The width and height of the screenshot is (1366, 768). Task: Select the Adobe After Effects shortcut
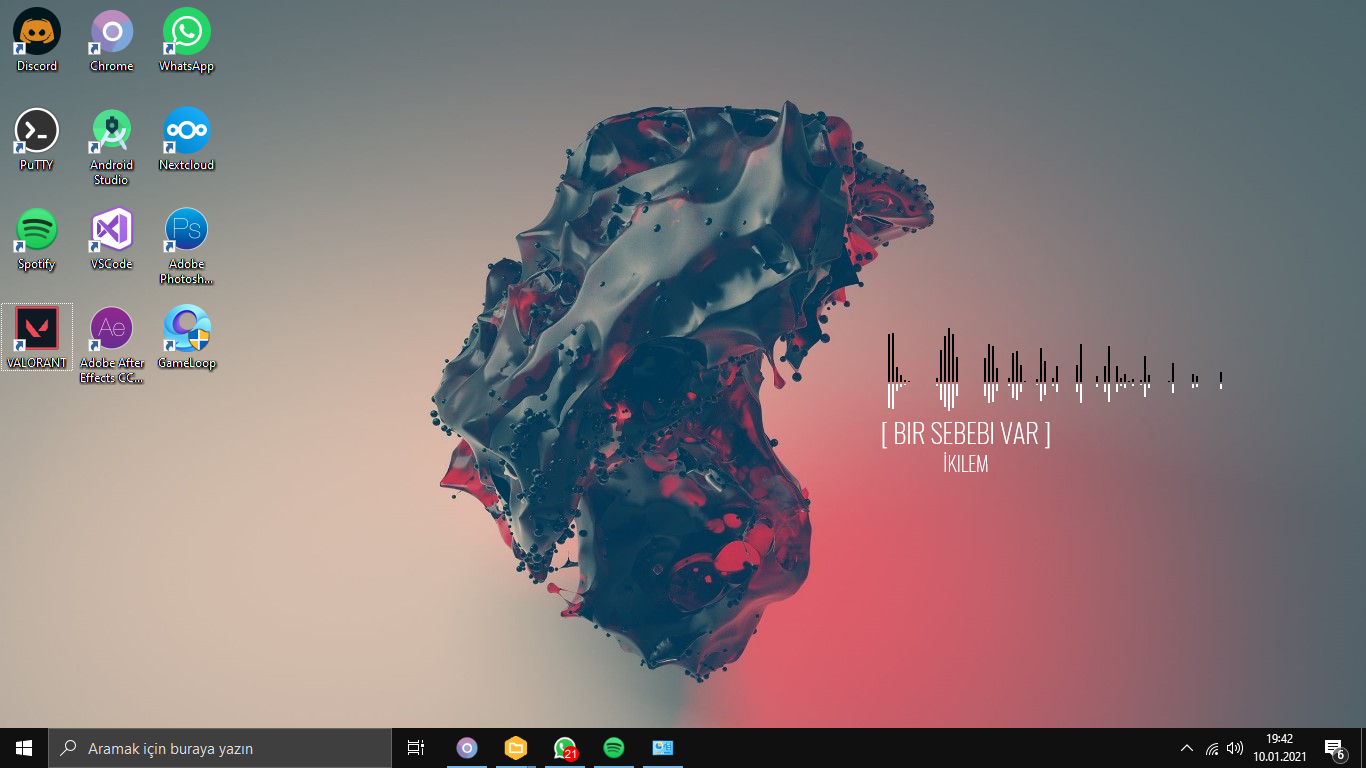coord(112,345)
